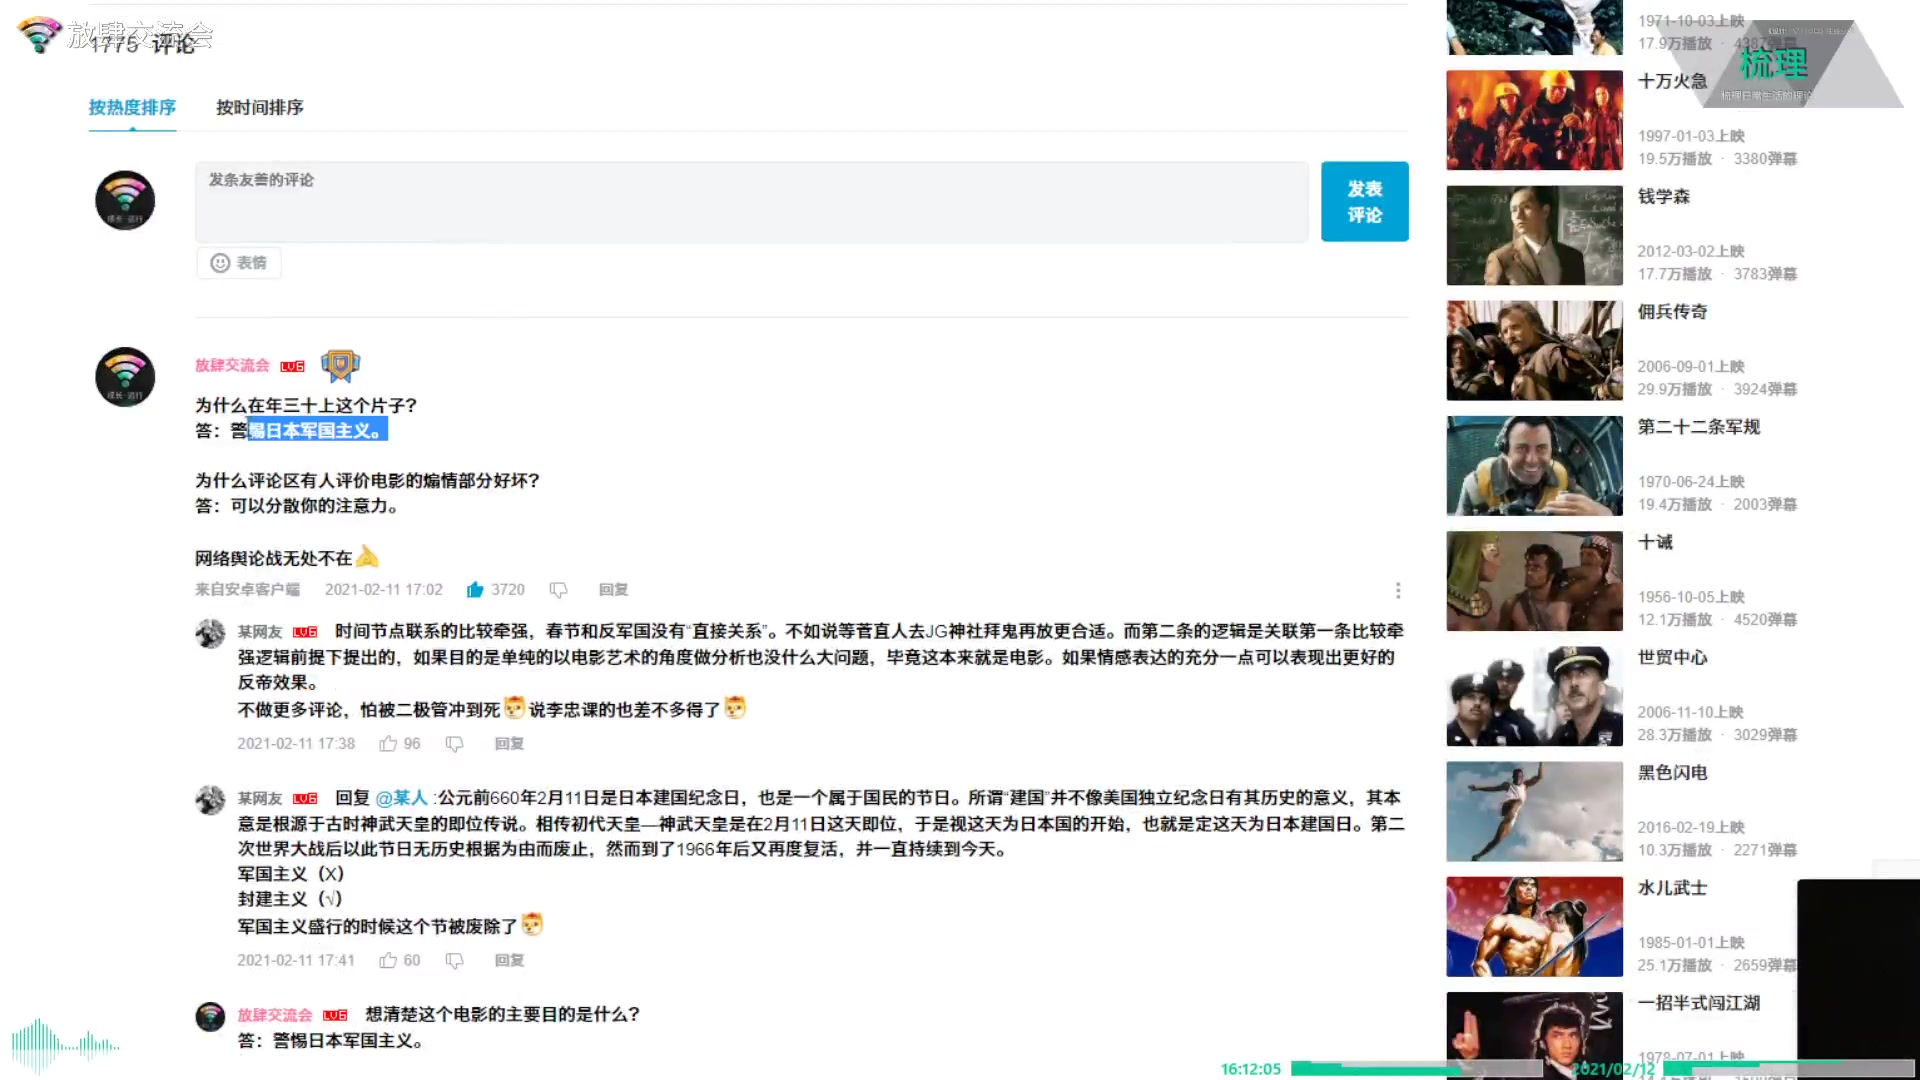Switch to 按热度排序 tab
The image size is (1920, 1080).
pyautogui.click(x=132, y=107)
